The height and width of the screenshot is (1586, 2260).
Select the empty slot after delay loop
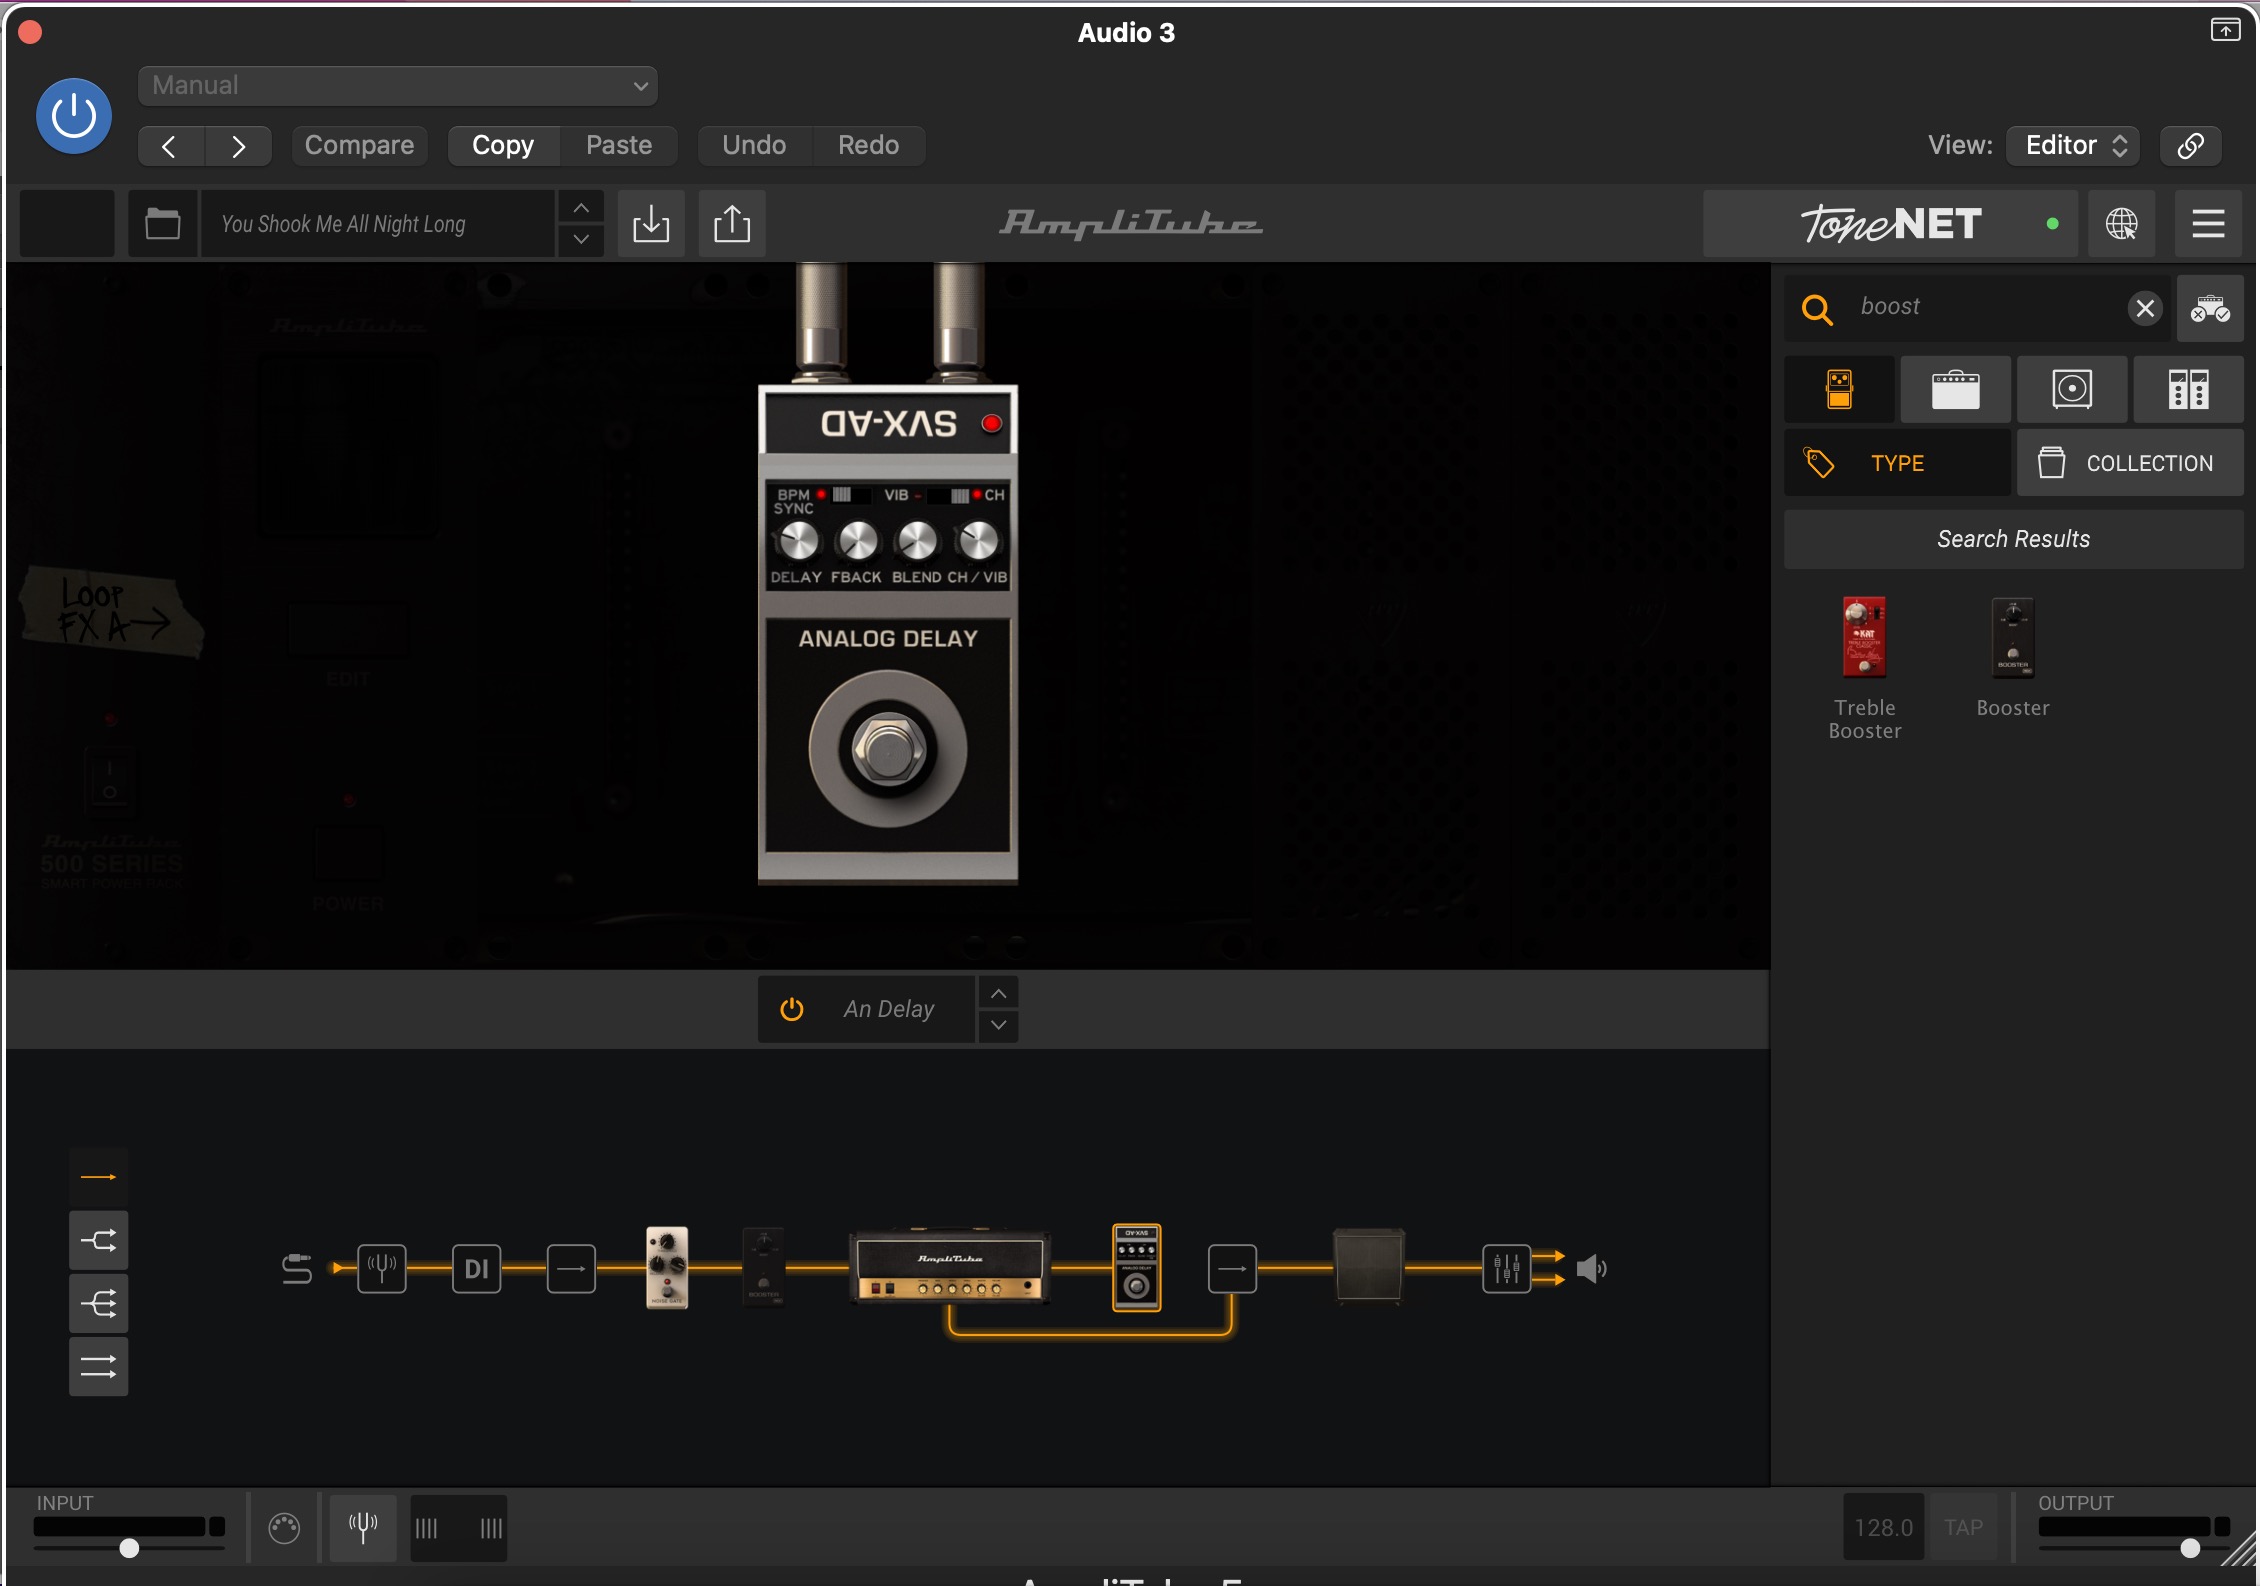(x=1232, y=1269)
